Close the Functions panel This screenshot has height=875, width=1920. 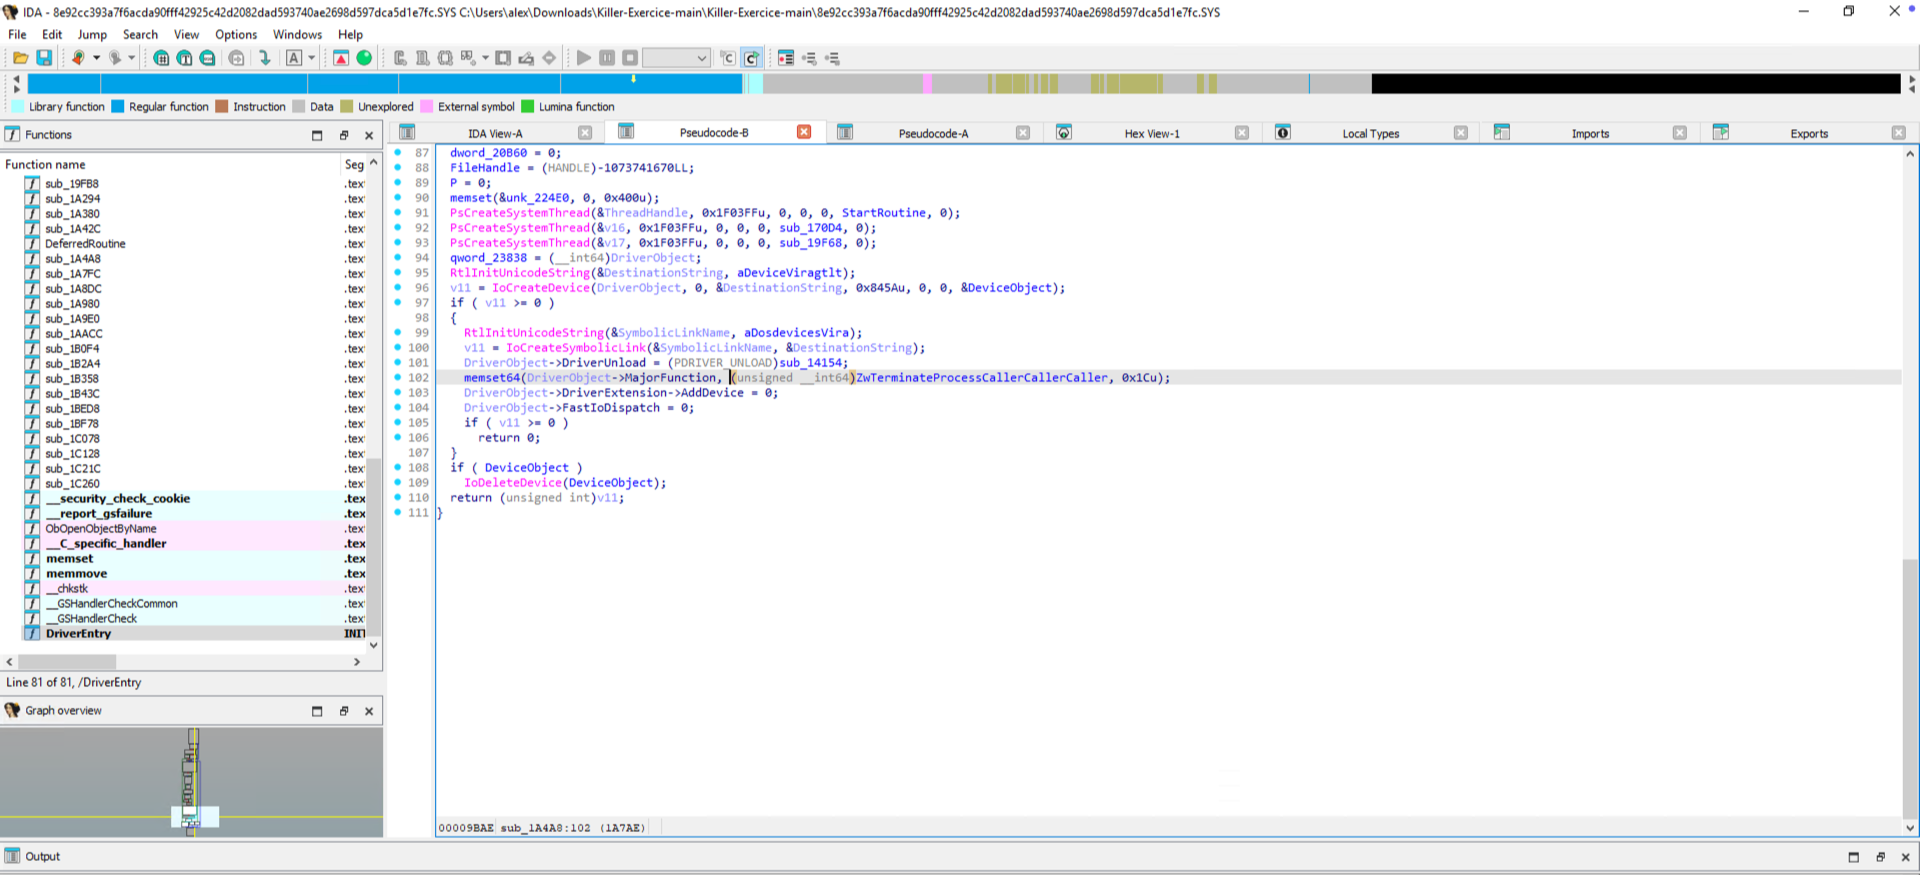tap(369, 135)
